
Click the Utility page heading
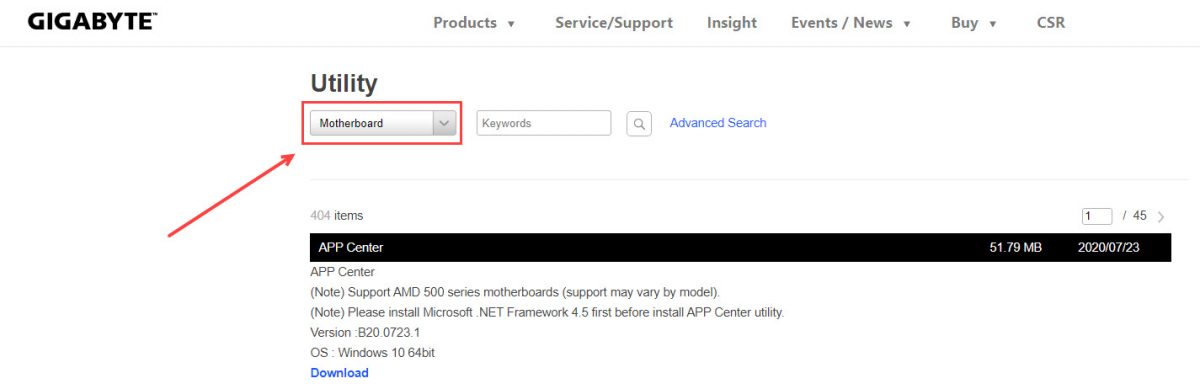(344, 83)
